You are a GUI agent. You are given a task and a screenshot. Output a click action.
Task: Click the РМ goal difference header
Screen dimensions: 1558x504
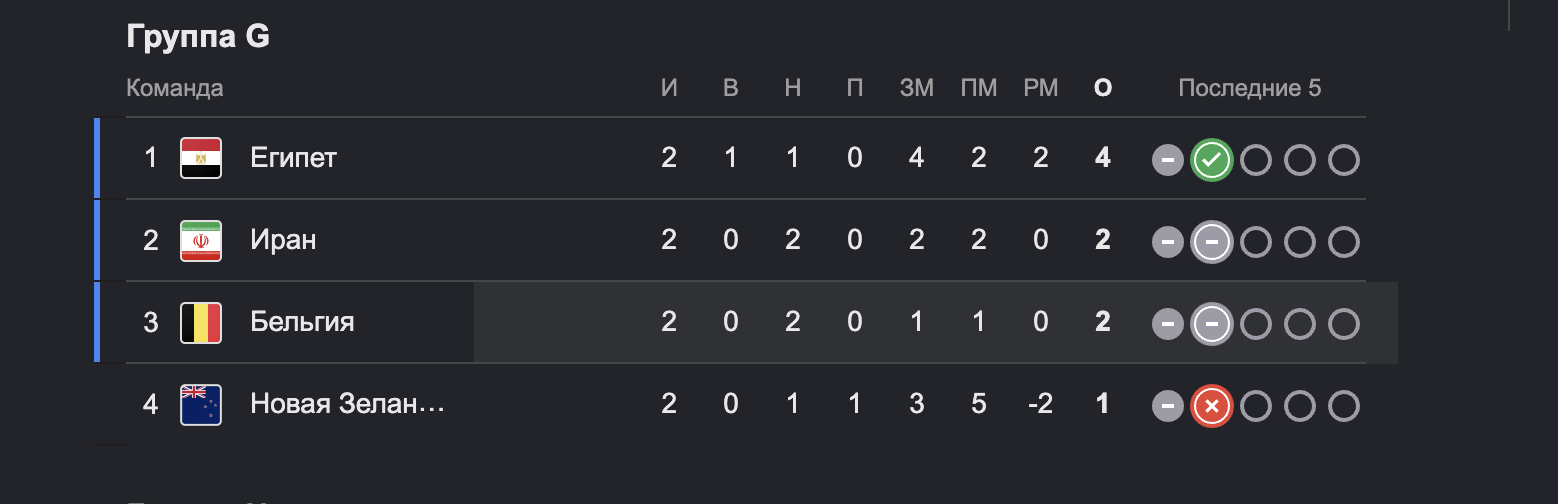(1041, 88)
